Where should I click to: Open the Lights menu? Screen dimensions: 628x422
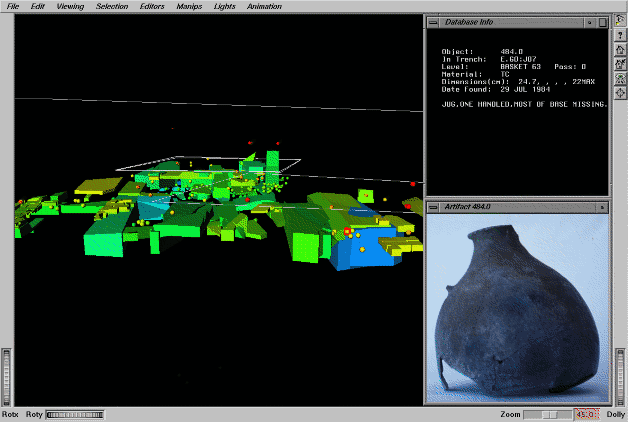click(224, 6)
